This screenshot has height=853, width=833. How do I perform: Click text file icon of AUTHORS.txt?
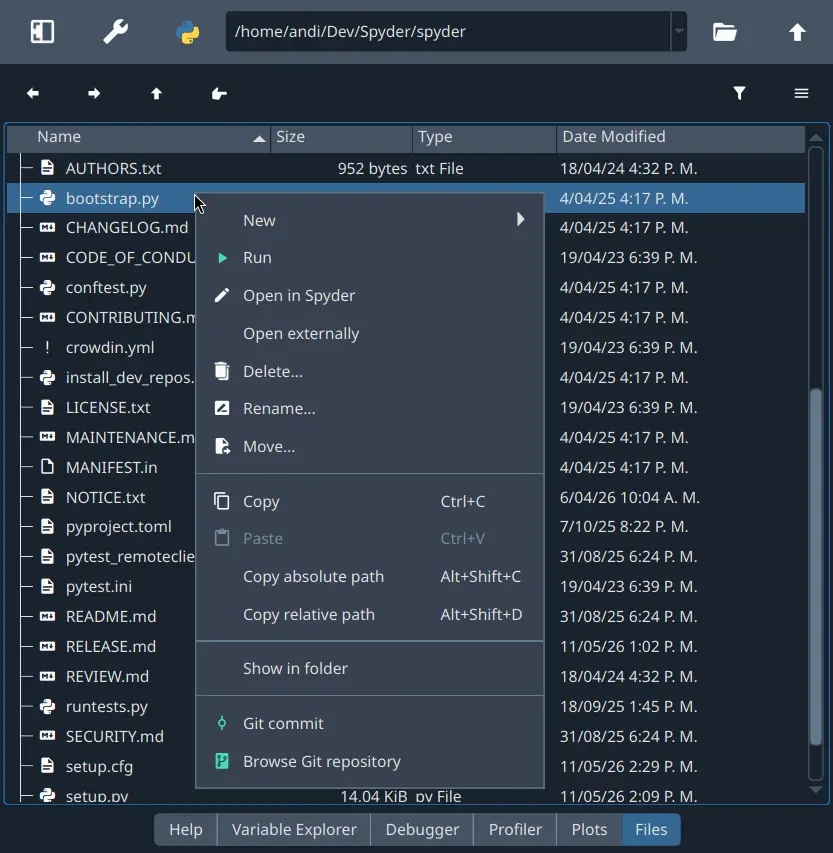(47, 168)
